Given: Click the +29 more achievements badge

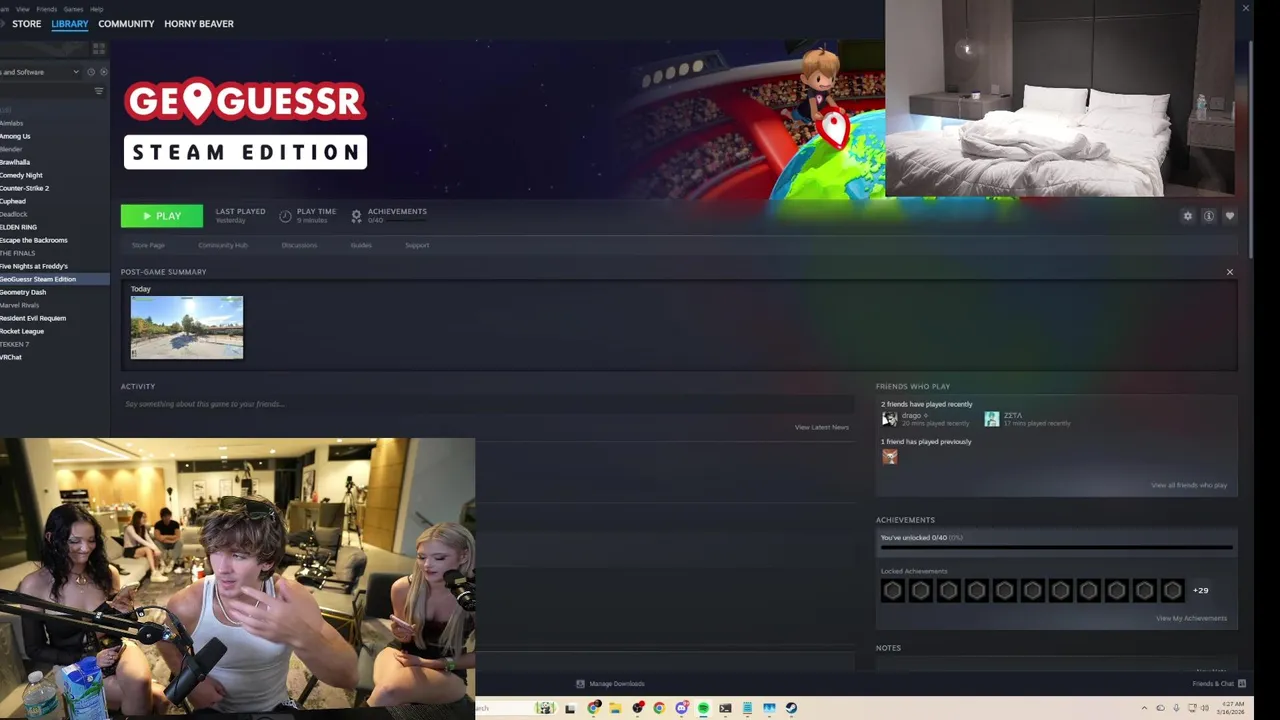Looking at the screenshot, I should pyautogui.click(x=1200, y=590).
